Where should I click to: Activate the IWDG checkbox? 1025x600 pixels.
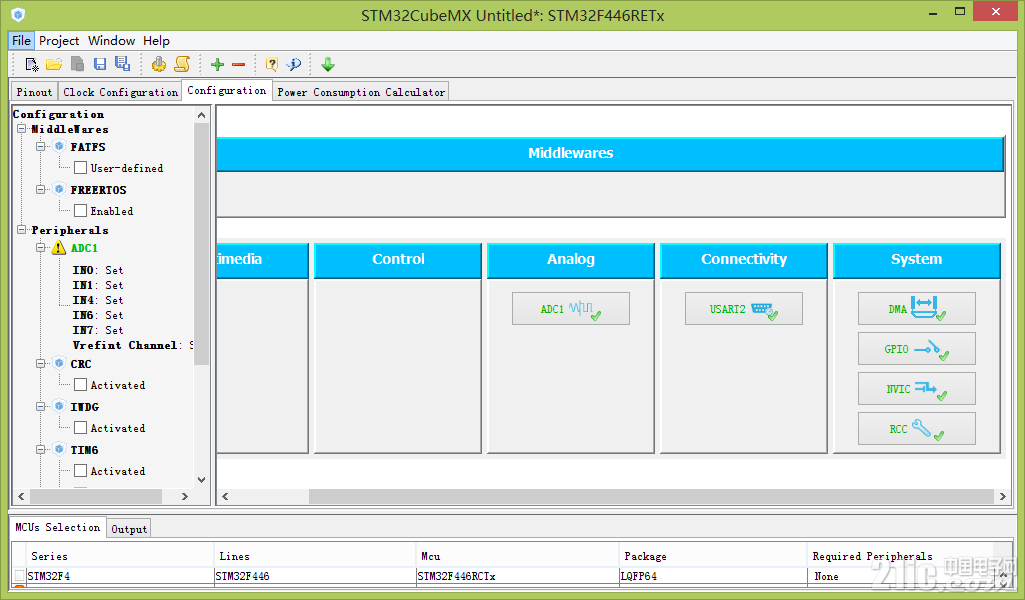pyautogui.click(x=80, y=428)
